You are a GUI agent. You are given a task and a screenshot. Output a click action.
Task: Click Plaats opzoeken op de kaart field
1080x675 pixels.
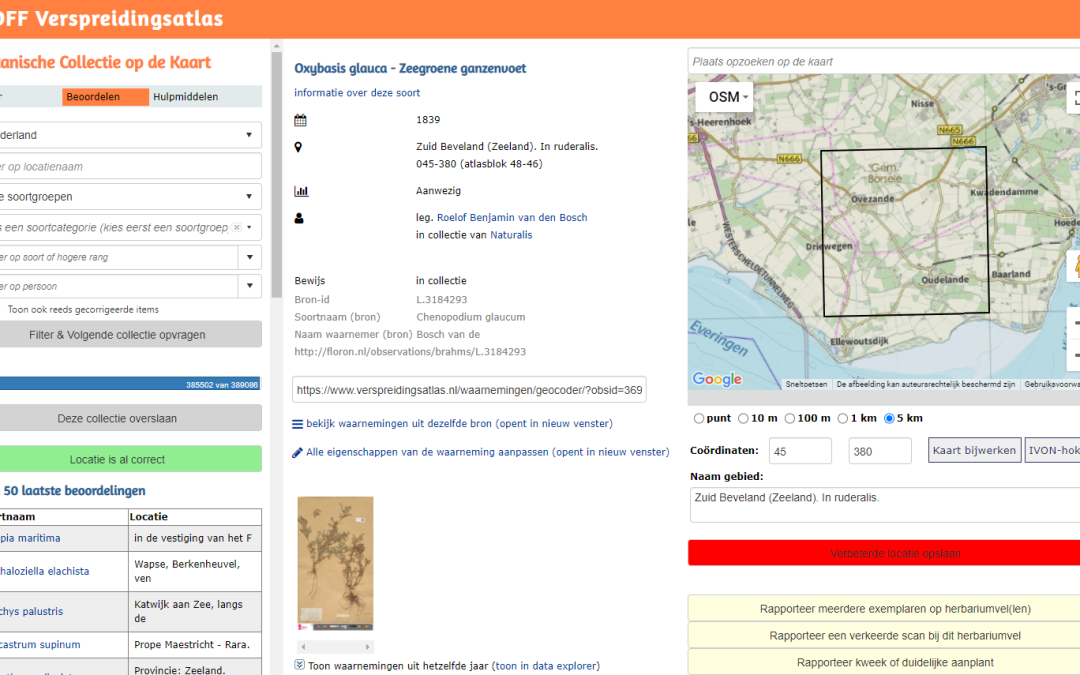tap(884, 61)
